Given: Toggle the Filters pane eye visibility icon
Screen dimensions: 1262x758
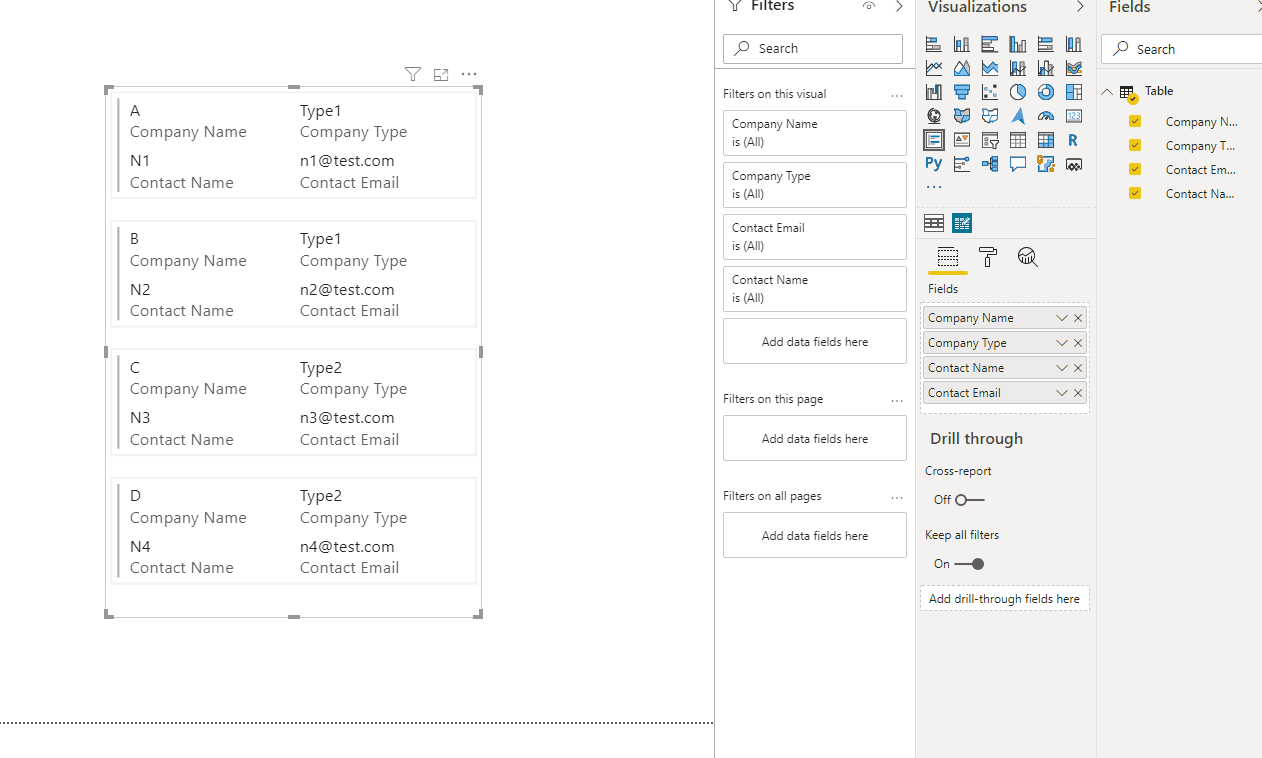Looking at the screenshot, I should [869, 6].
